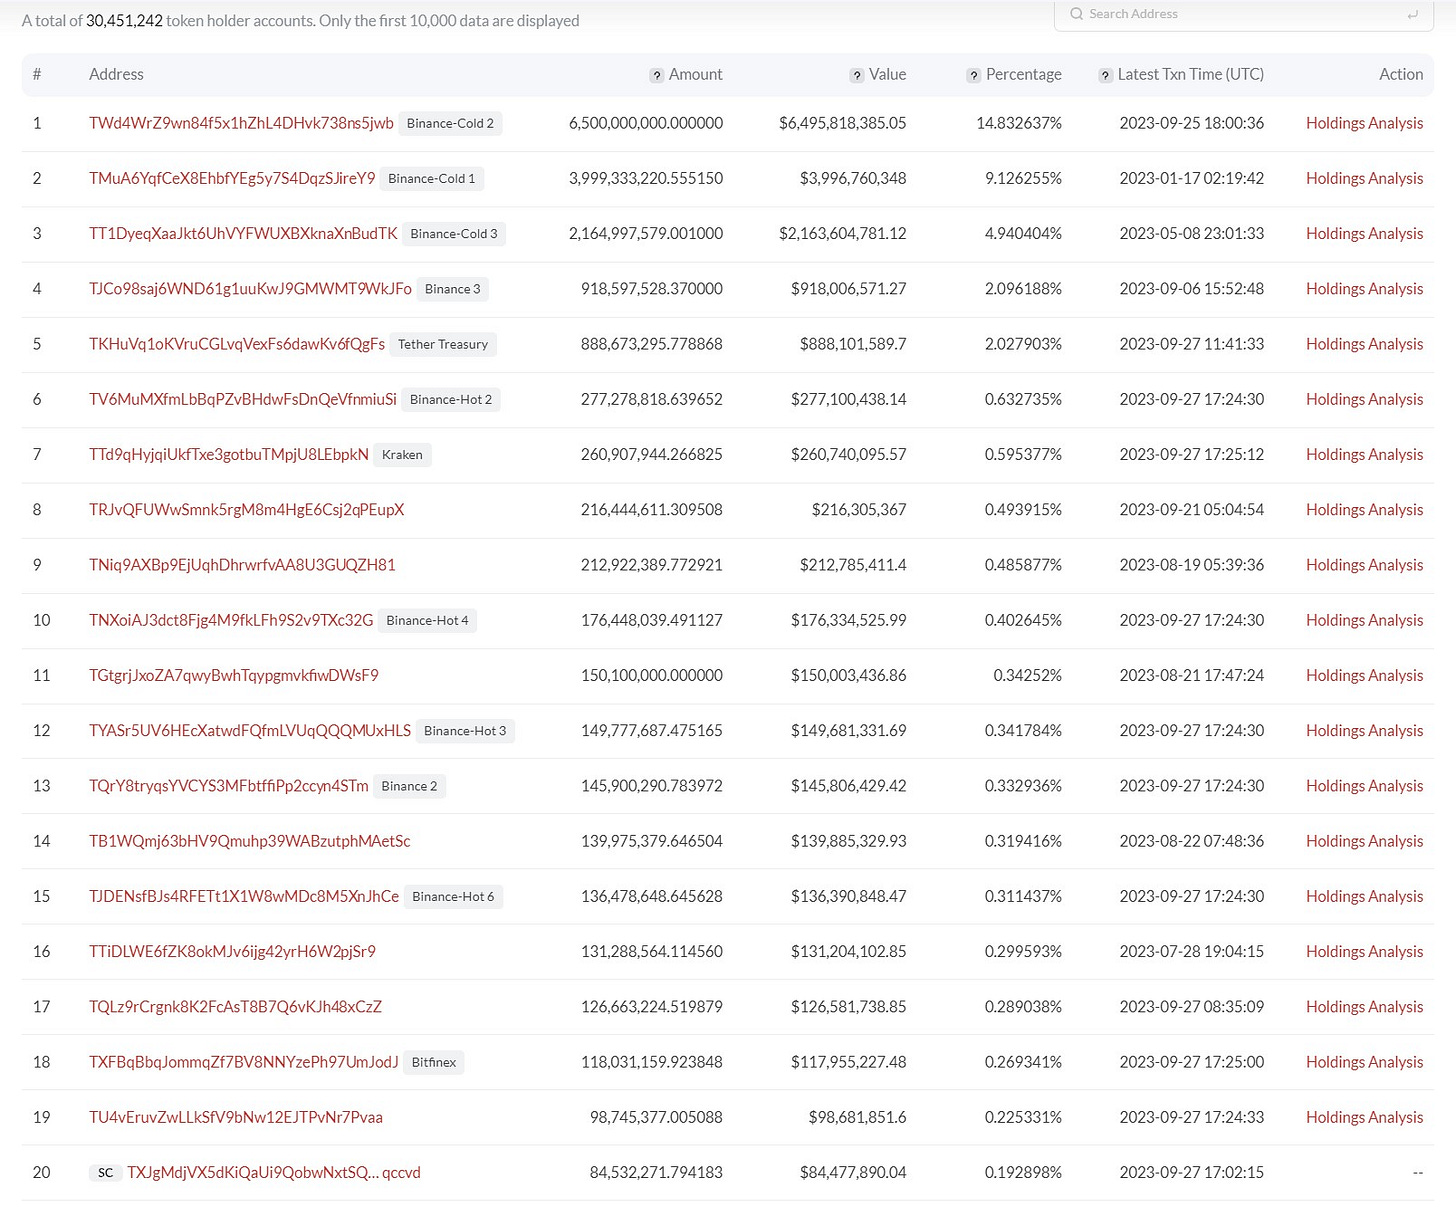Image resolution: width=1456 pixels, height=1207 pixels.
Task: Click the Binance-Hot 3 tag
Action: (x=465, y=731)
